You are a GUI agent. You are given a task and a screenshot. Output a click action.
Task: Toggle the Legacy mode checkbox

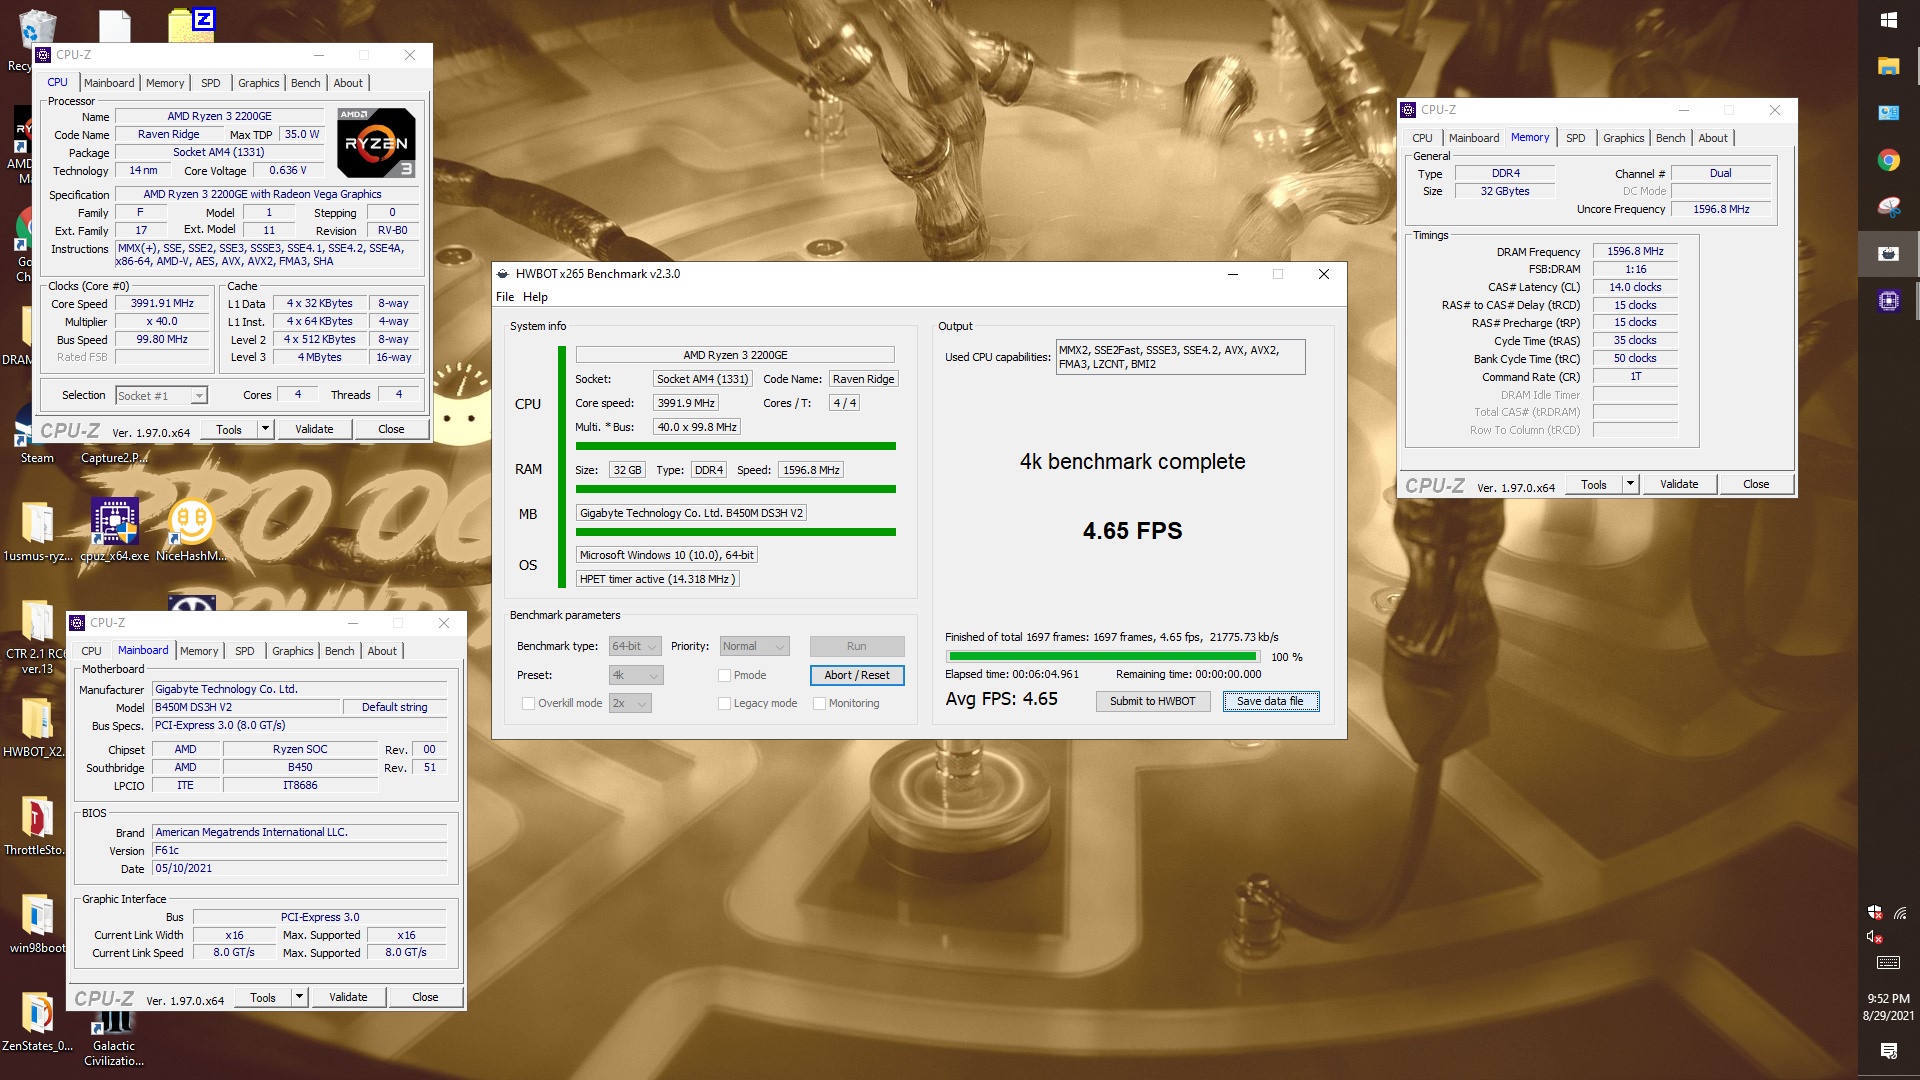tap(724, 703)
